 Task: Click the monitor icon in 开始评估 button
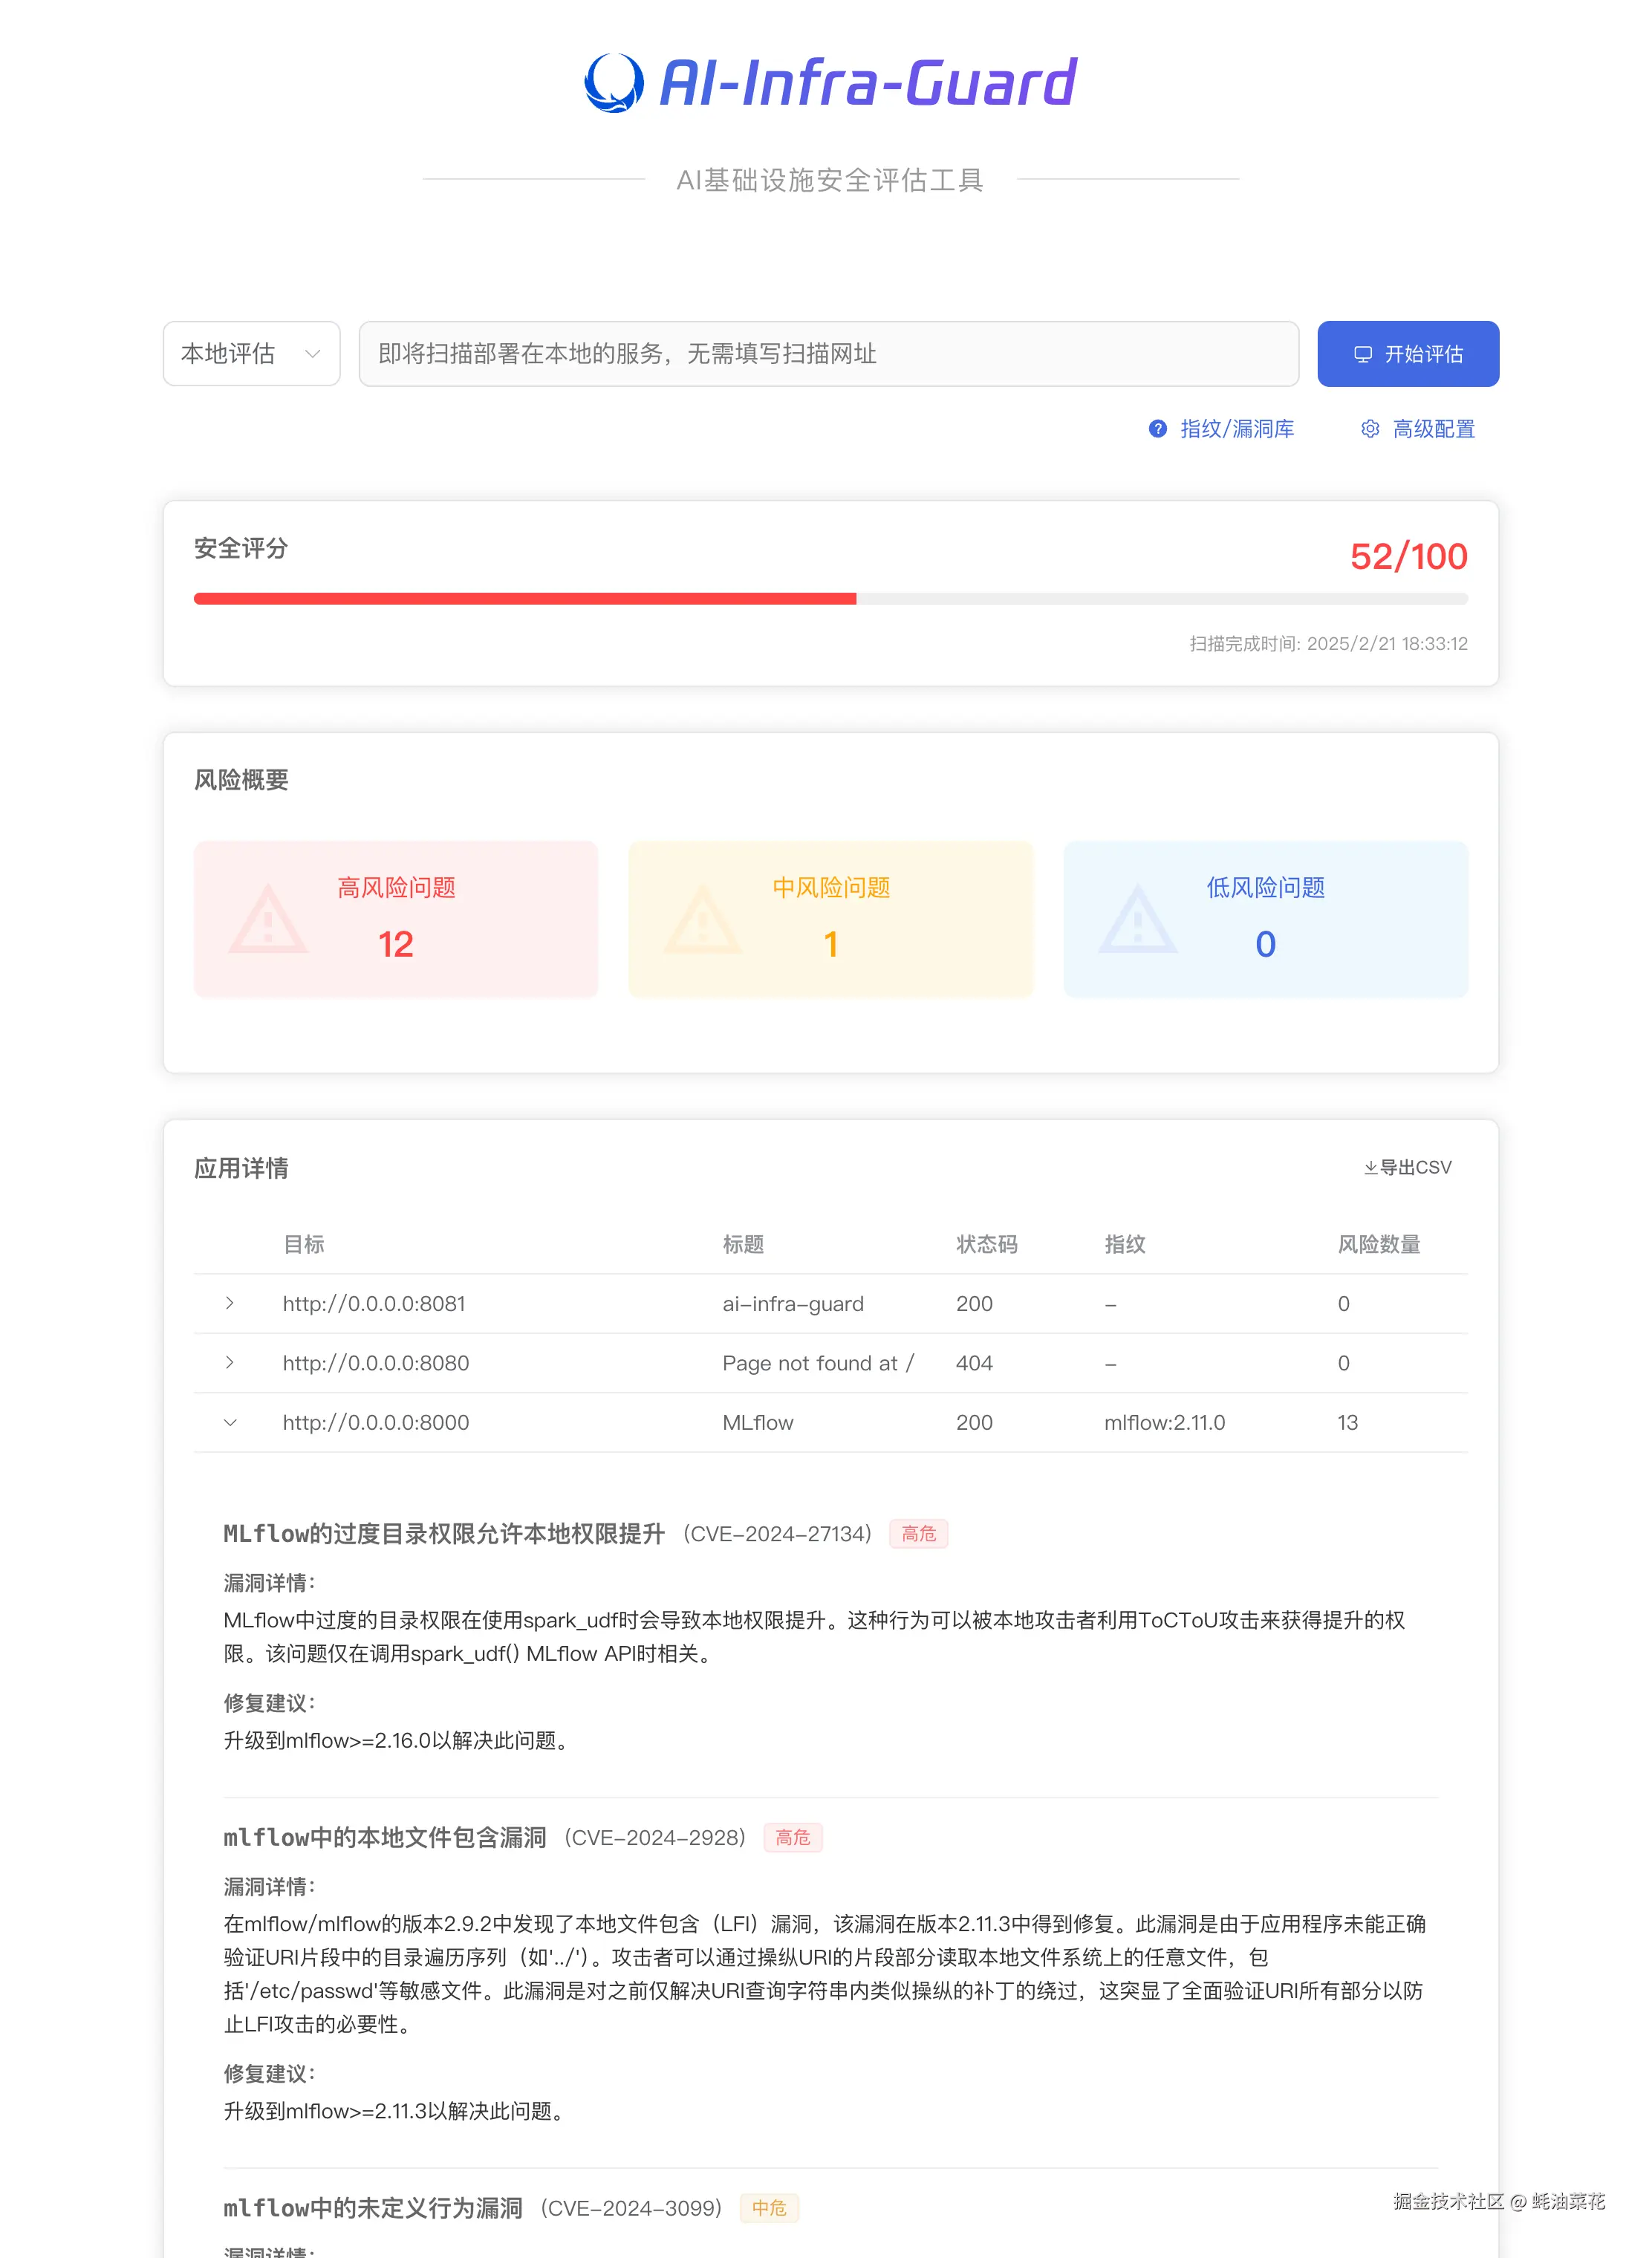[x=1363, y=354]
